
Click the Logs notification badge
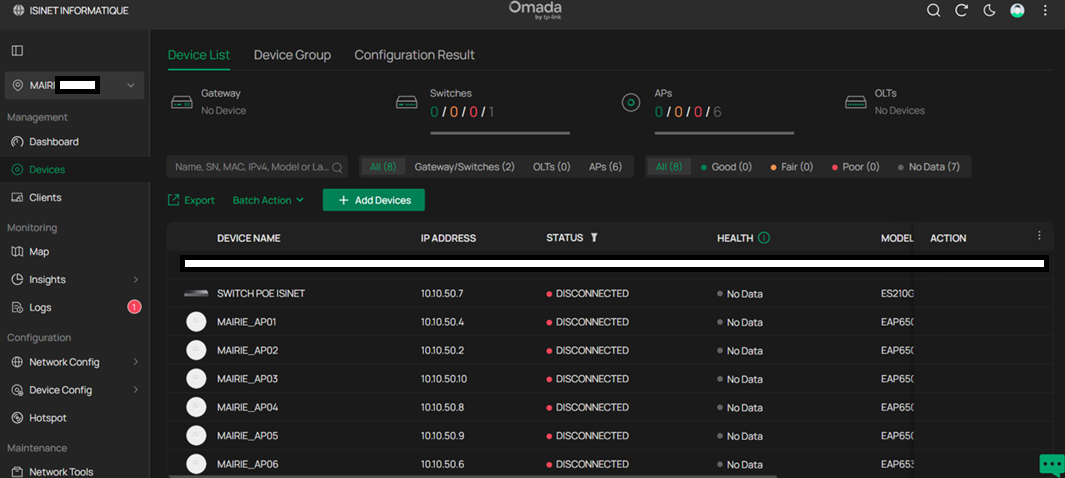click(134, 307)
